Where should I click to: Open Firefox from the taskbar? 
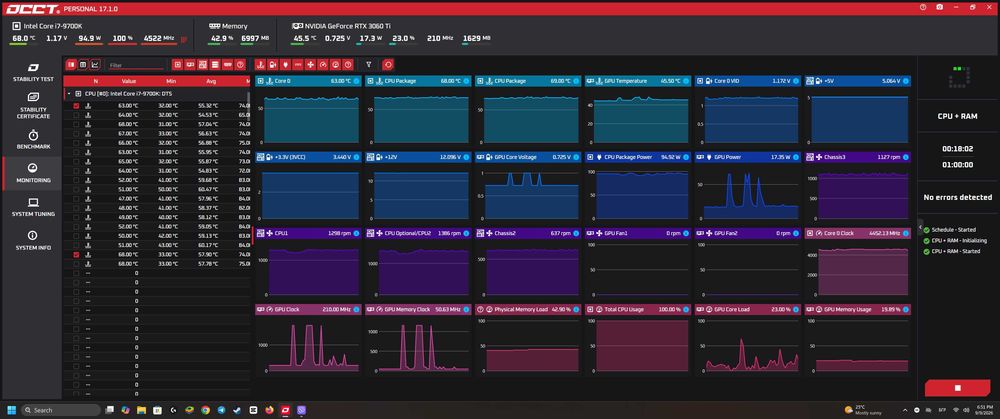click(269, 410)
